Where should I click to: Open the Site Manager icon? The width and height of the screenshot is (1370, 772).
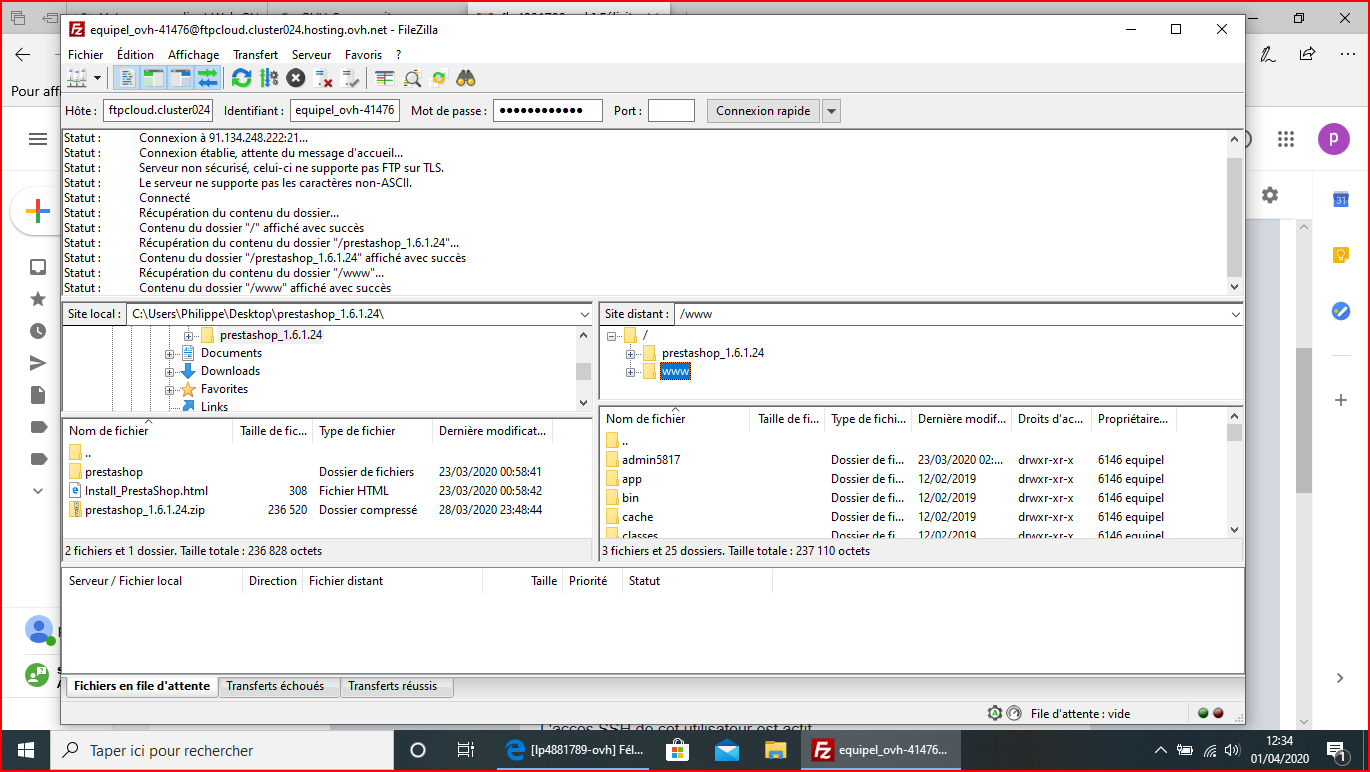click(76, 78)
